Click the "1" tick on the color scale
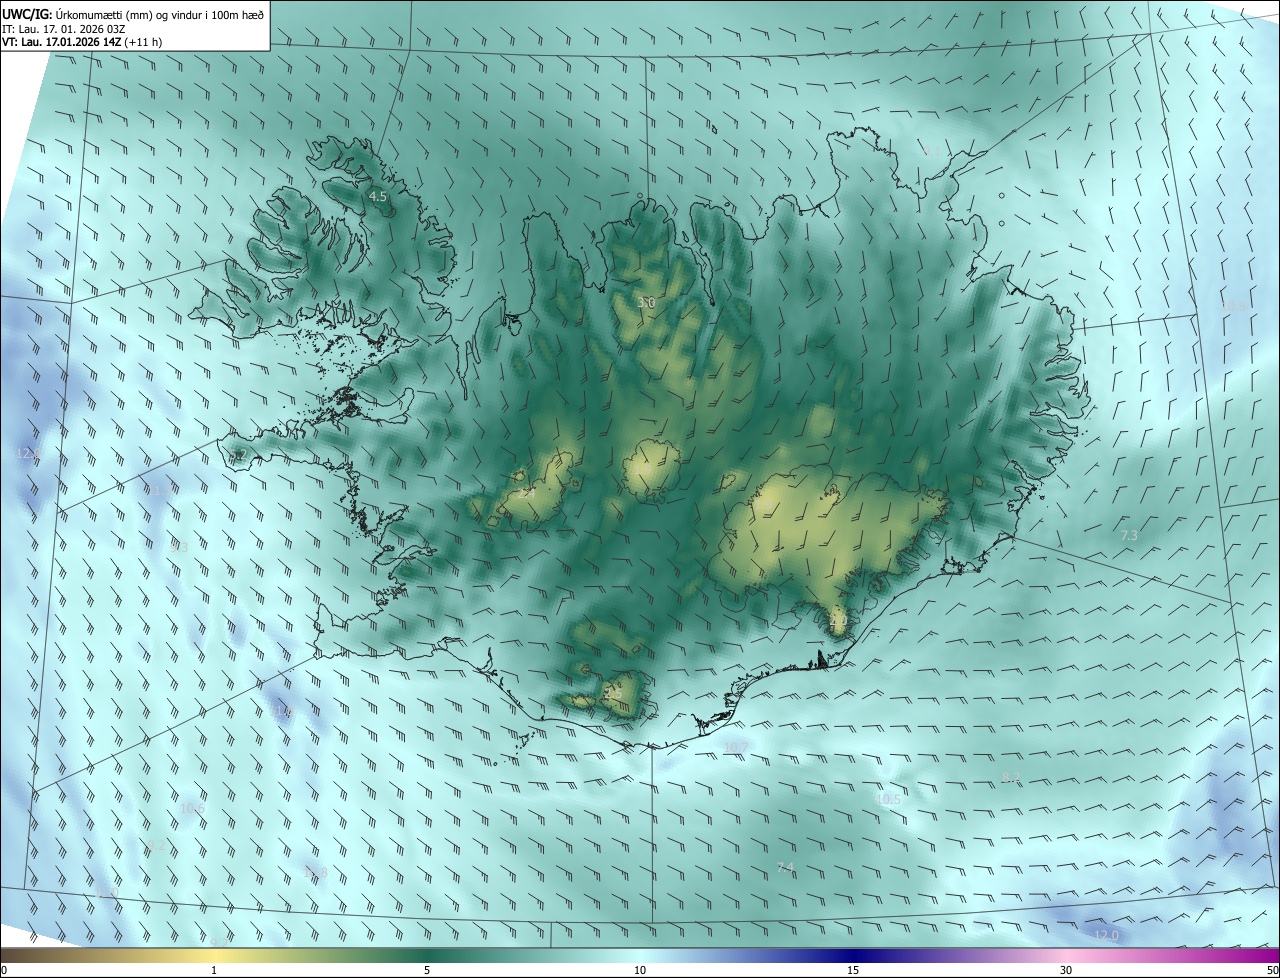The width and height of the screenshot is (1280, 978). pyautogui.click(x=214, y=971)
